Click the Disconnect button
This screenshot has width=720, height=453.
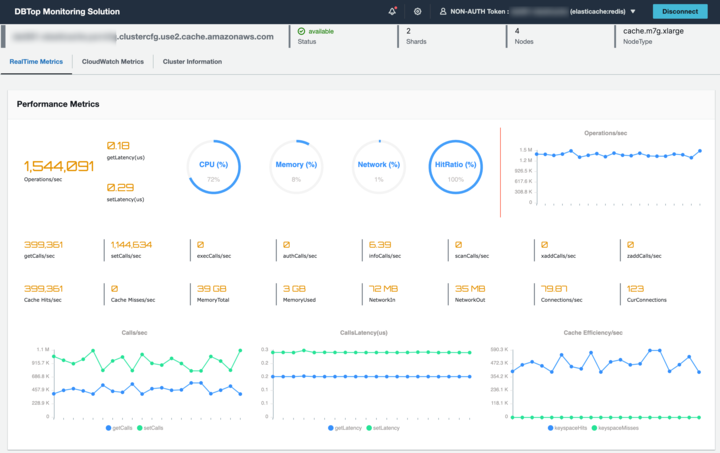click(x=680, y=11)
